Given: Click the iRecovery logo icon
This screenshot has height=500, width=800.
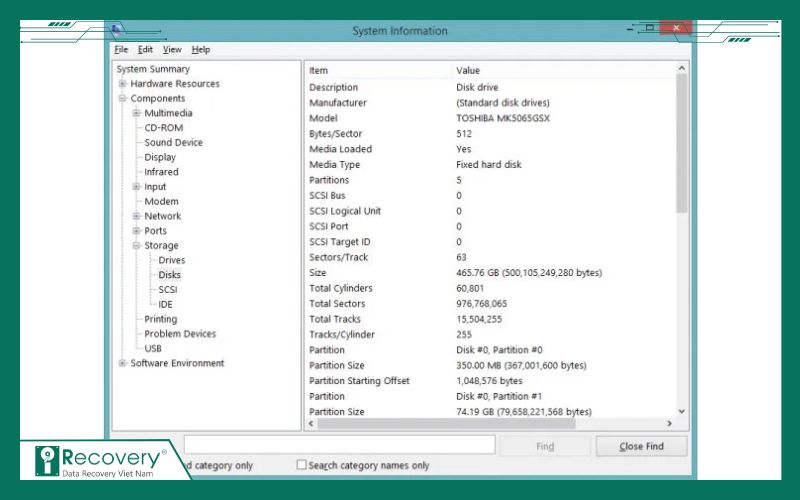Looking at the screenshot, I should tap(46, 461).
